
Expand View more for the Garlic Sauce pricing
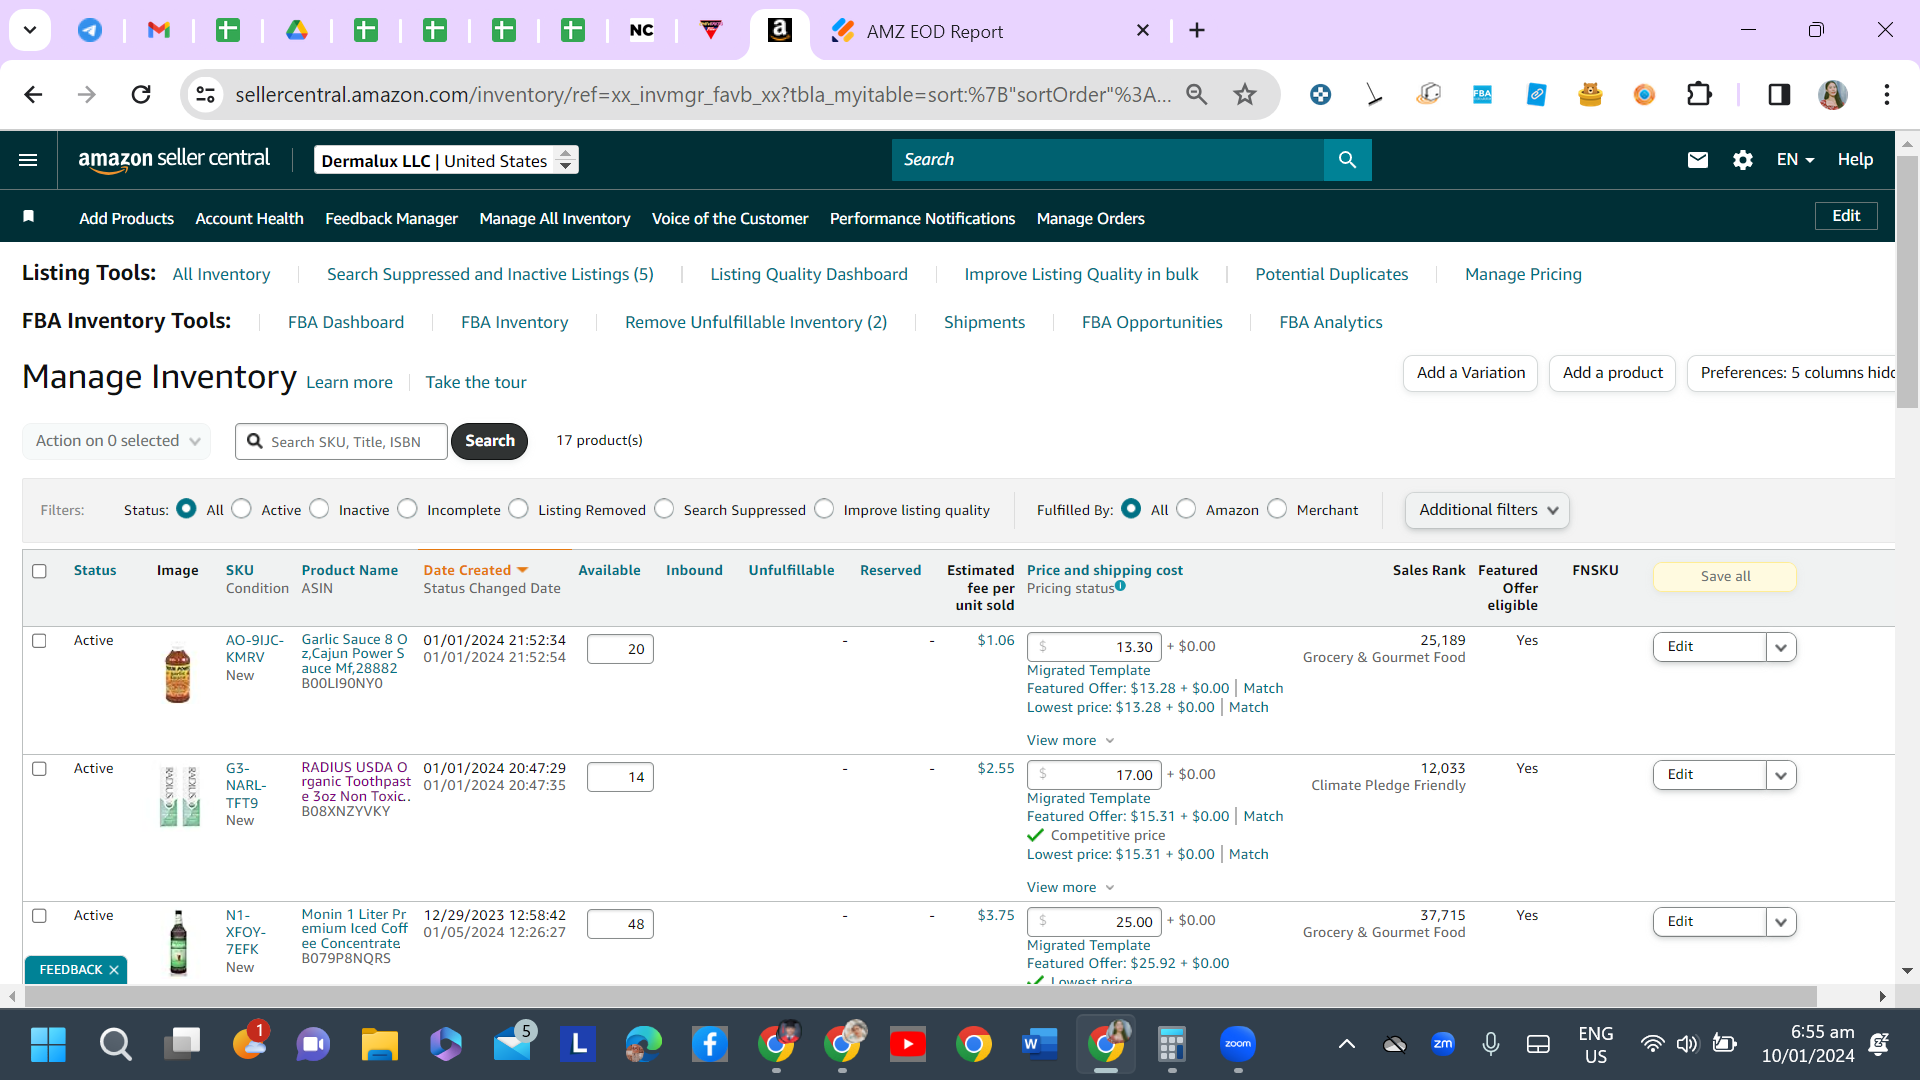click(1070, 740)
